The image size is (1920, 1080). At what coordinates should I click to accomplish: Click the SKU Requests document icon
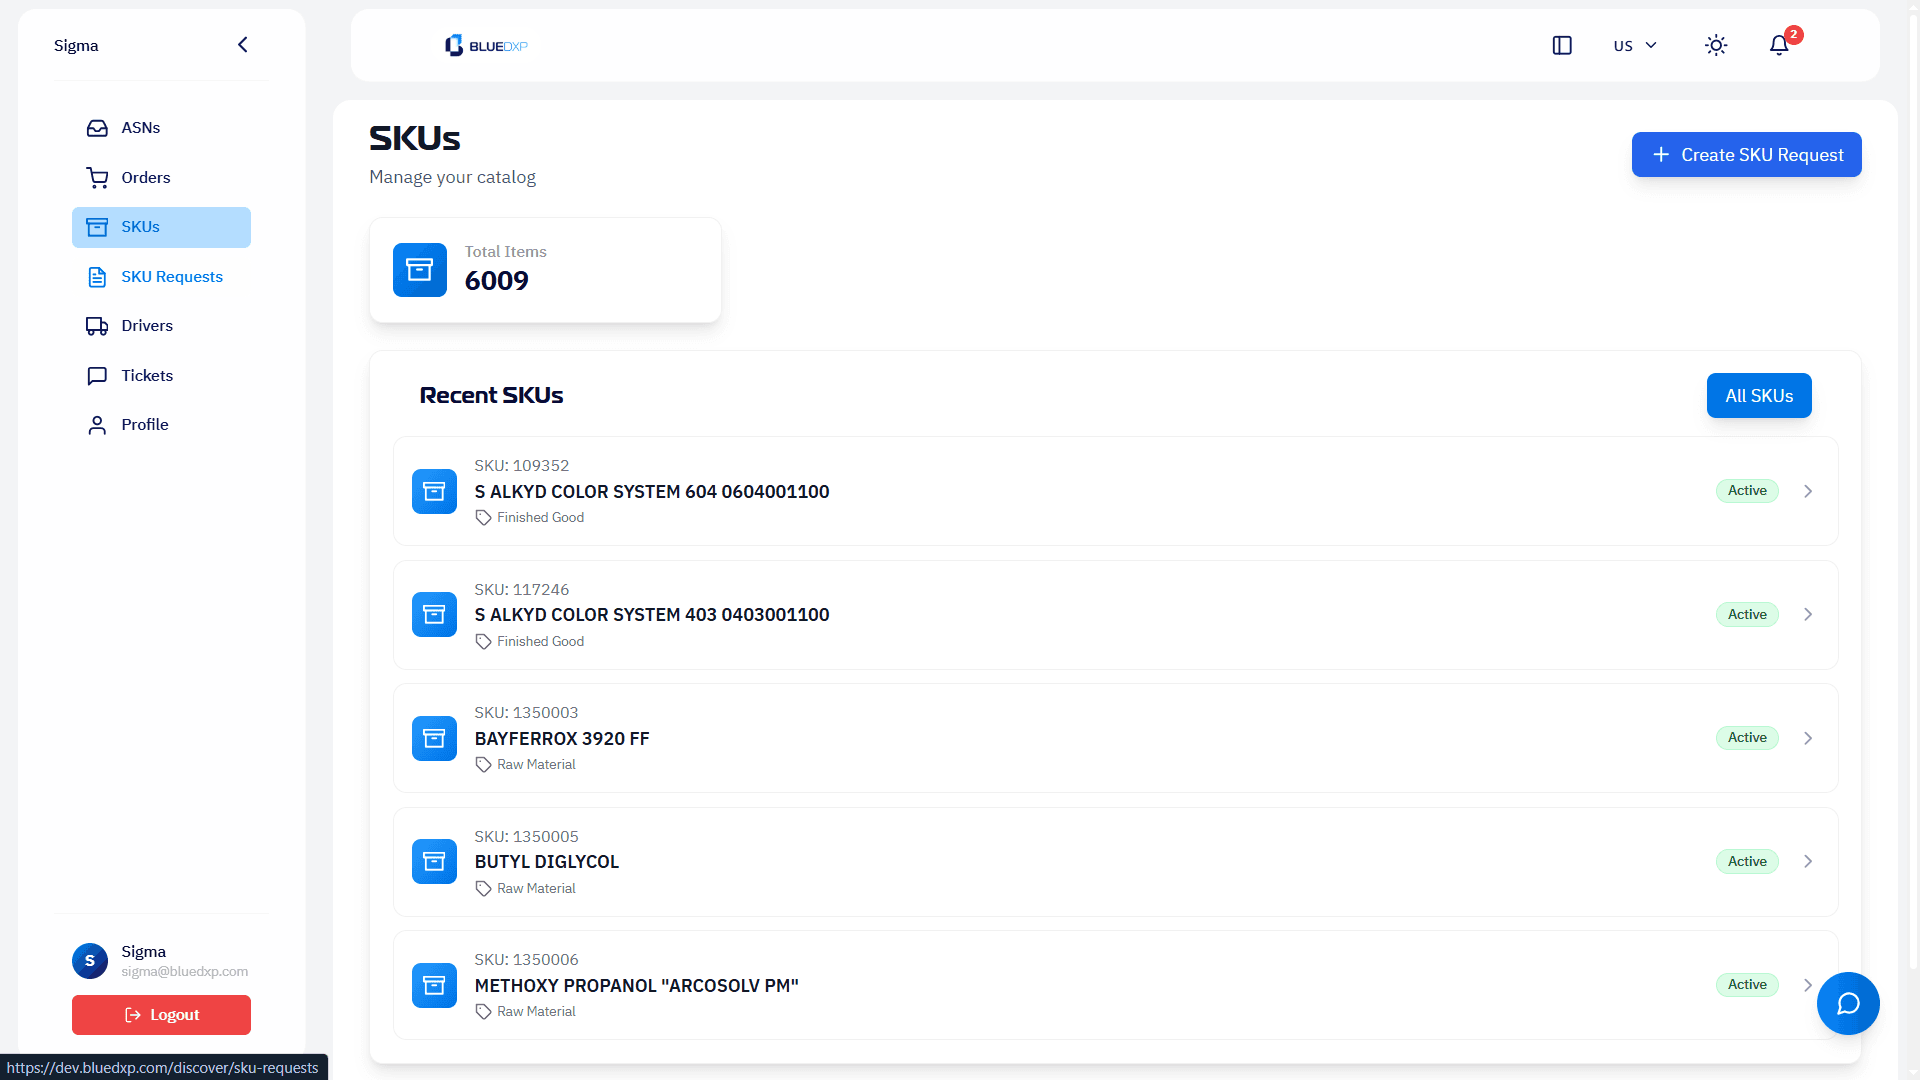[x=97, y=277]
